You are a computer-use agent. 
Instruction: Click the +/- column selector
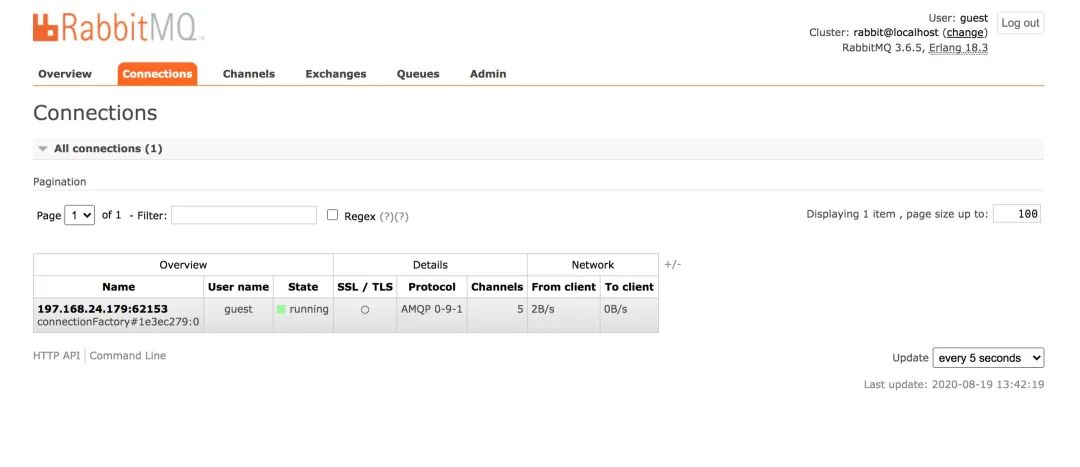pos(673,265)
